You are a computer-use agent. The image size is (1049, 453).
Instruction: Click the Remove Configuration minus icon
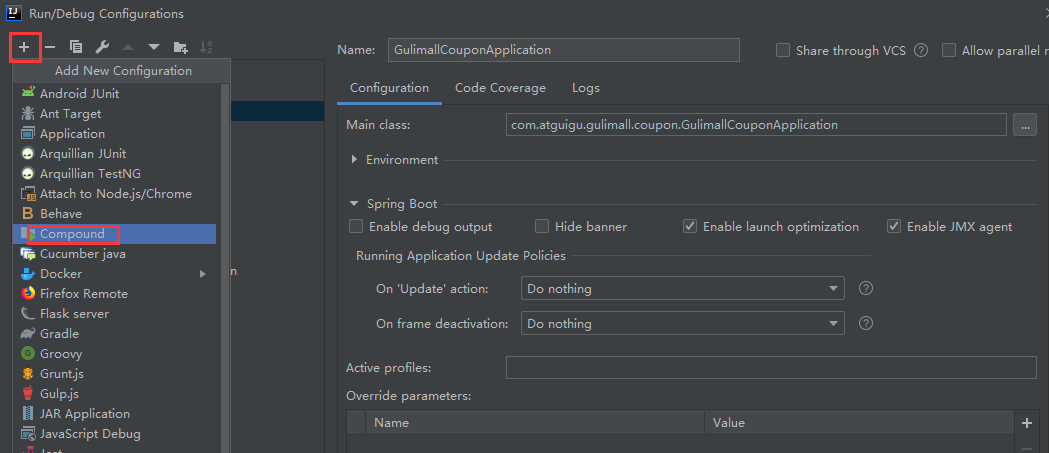click(x=50, y=47)
